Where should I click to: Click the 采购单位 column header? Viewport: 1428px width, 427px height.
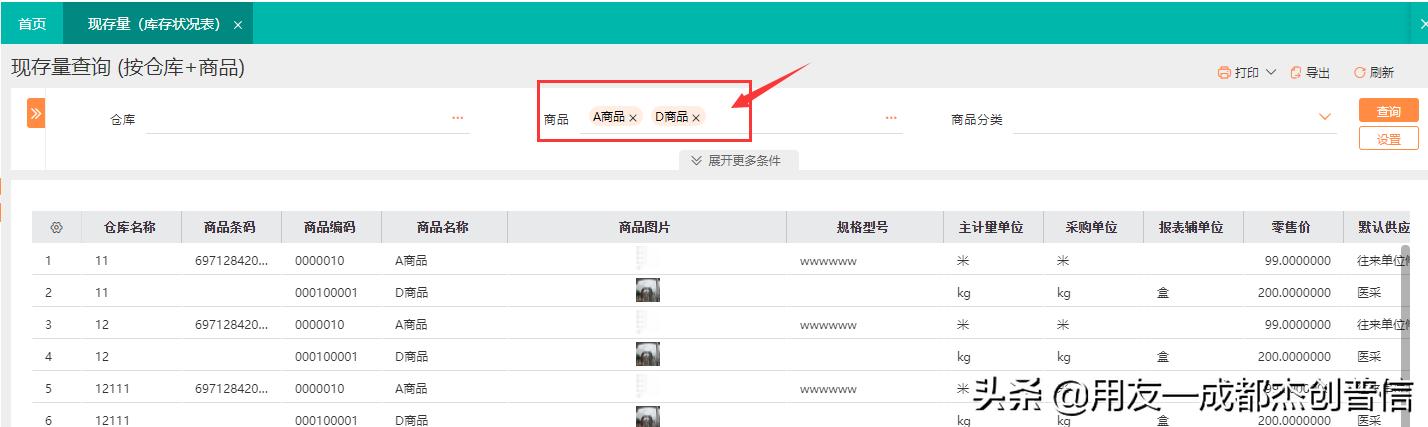click(x=1093, y=227)
